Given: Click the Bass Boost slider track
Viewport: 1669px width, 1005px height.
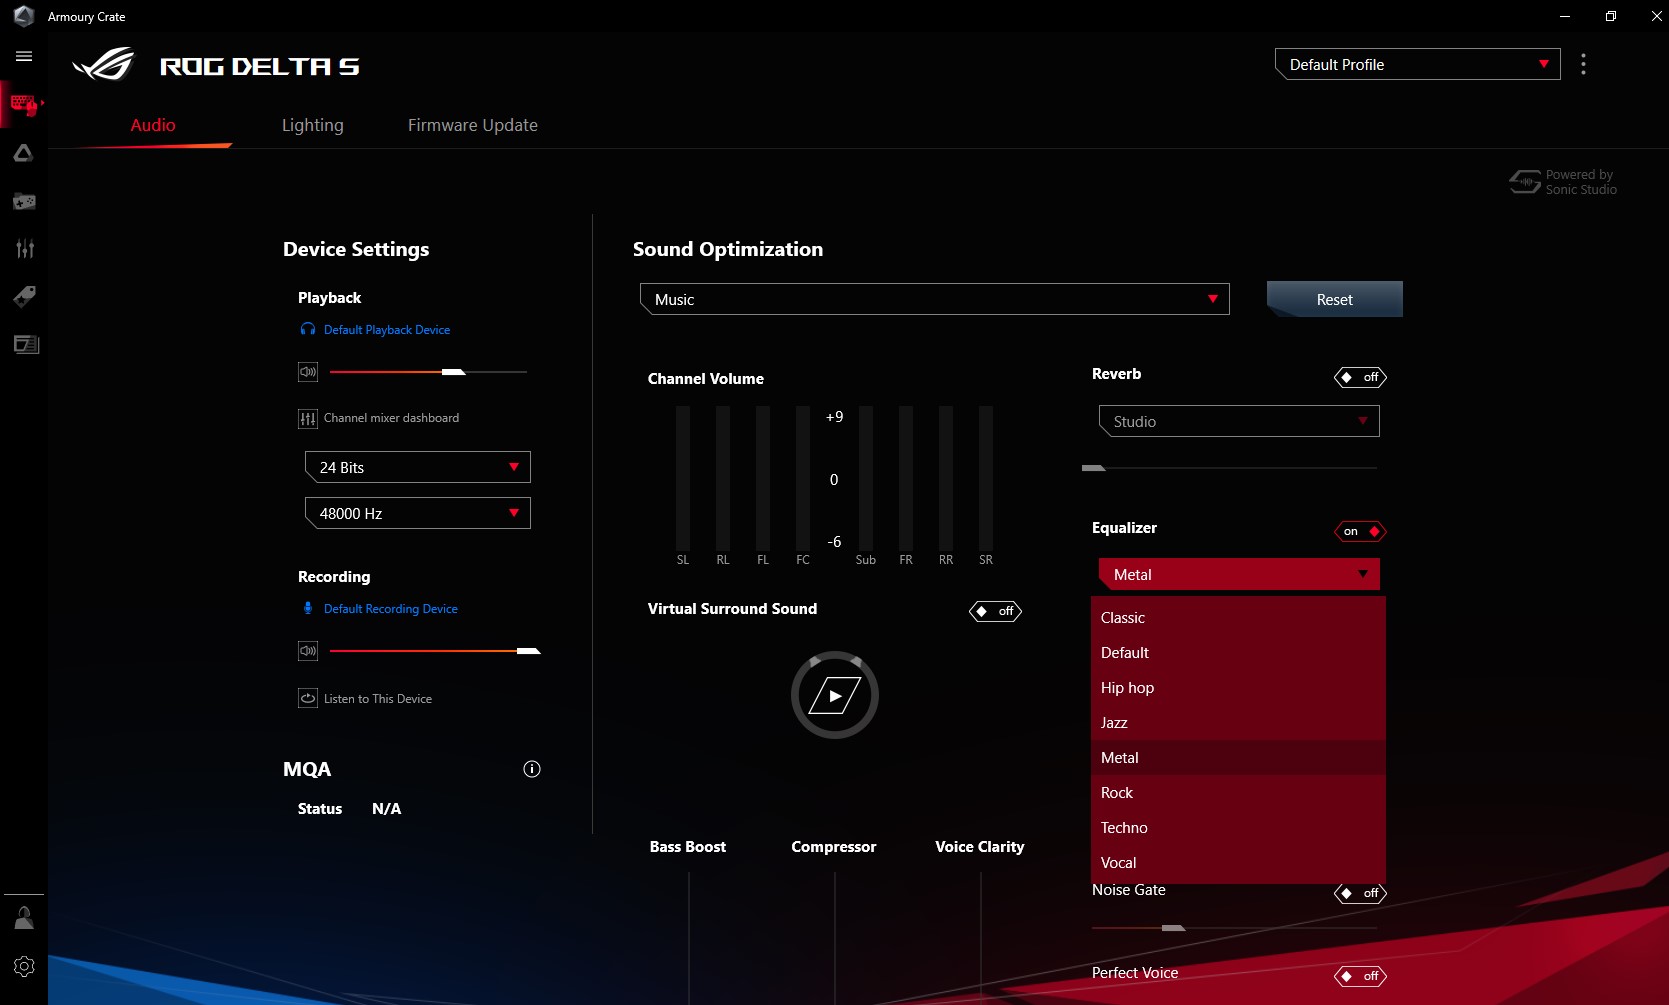Looking at the screenshot, I should tap(689, 937).
